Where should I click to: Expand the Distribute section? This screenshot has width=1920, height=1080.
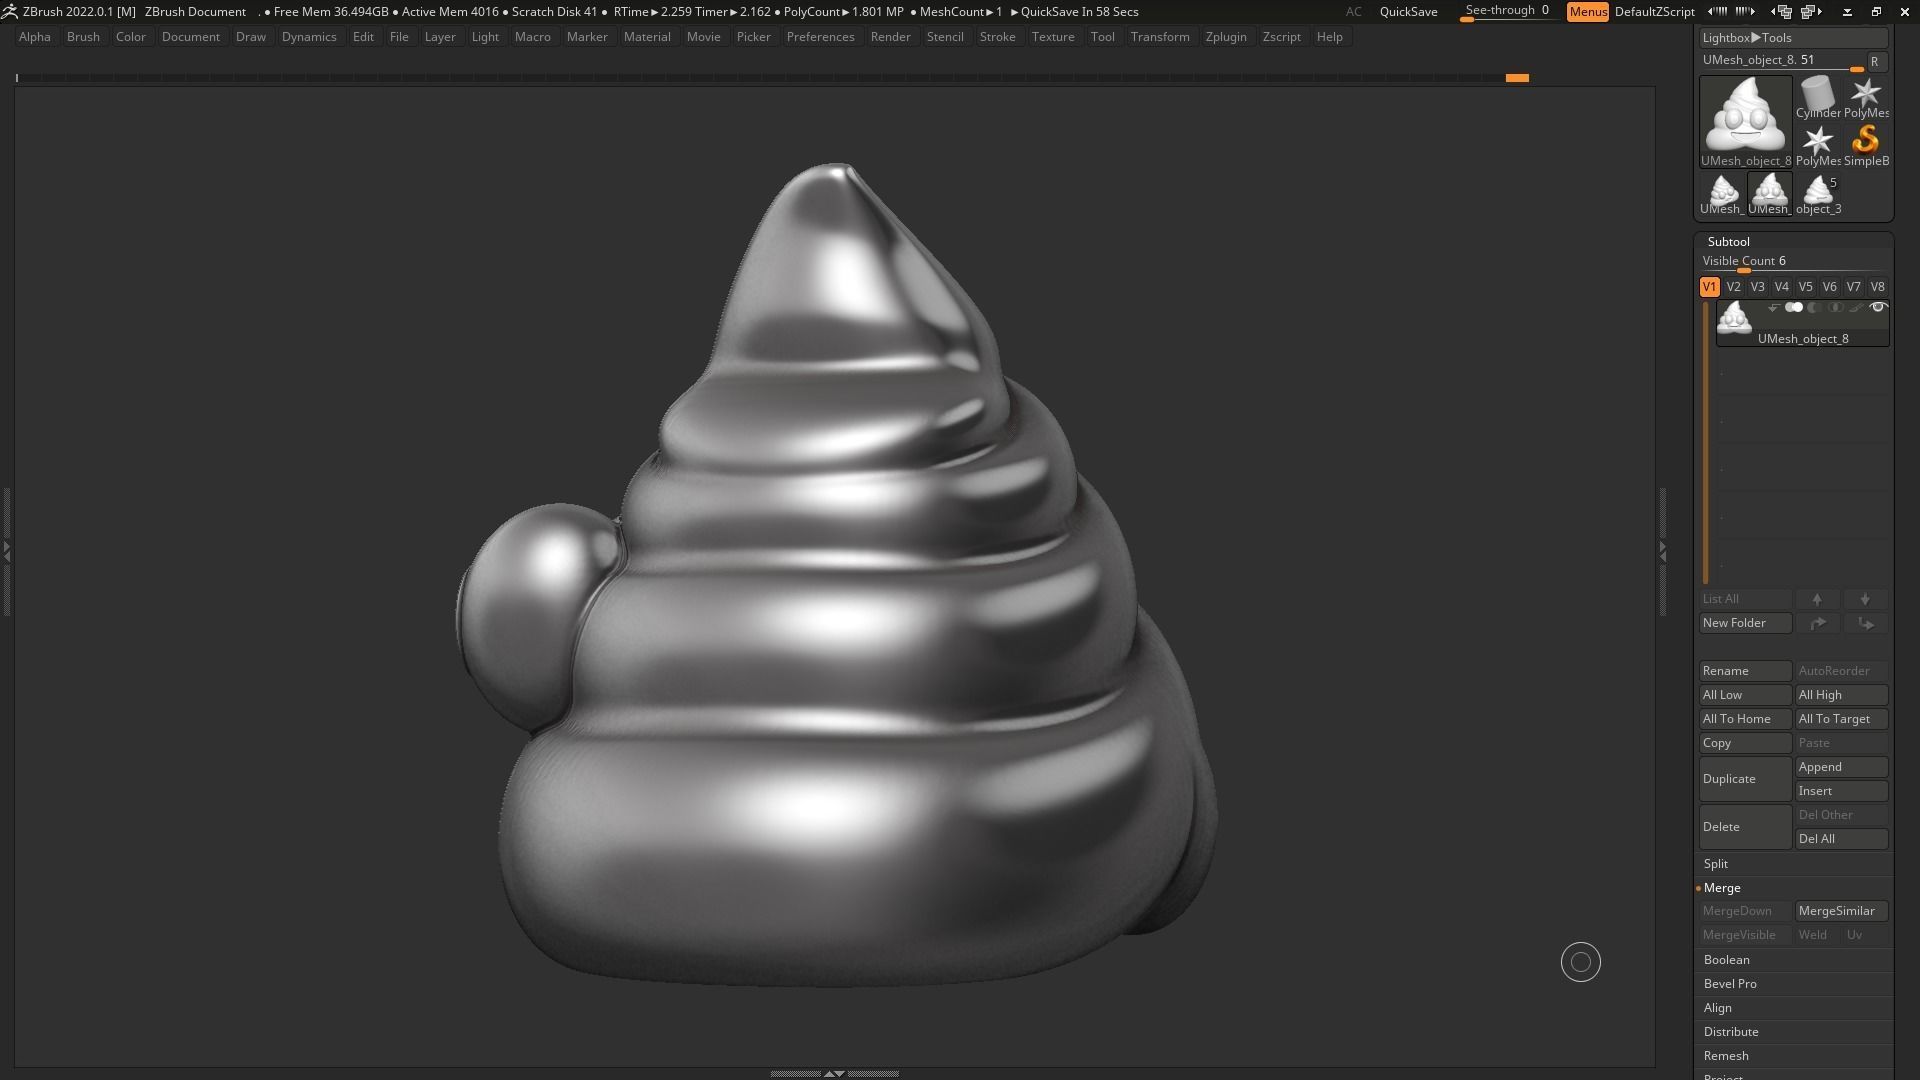[x=1731, y=1032]
